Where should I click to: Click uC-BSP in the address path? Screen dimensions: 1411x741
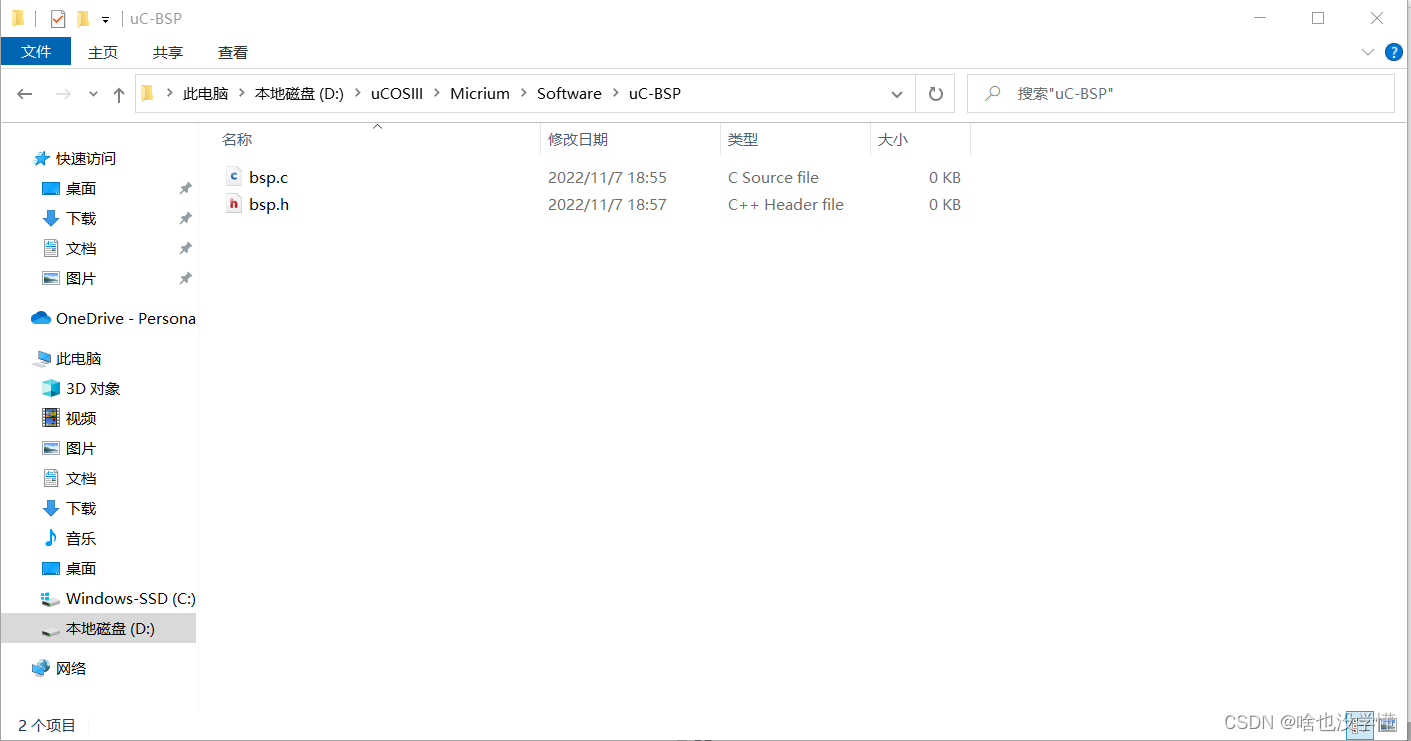pyautogui.click(x=655, y=93)
